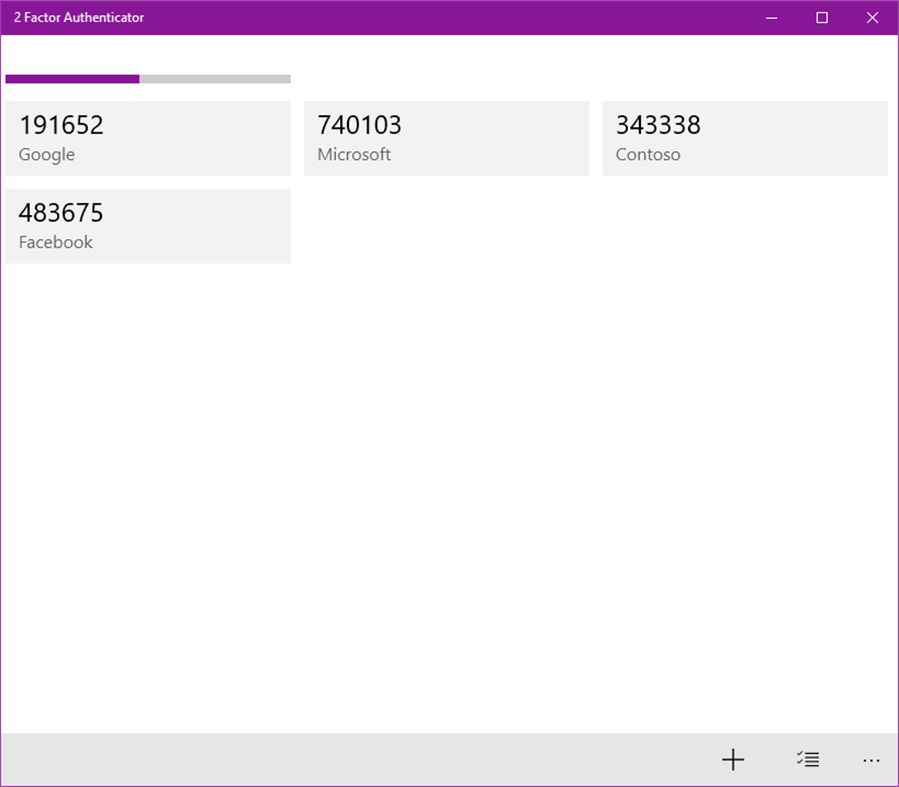The width and height of the screenshot is (899, 787).
Task: Click the code 740103
Action: click(x=359, y=125)
